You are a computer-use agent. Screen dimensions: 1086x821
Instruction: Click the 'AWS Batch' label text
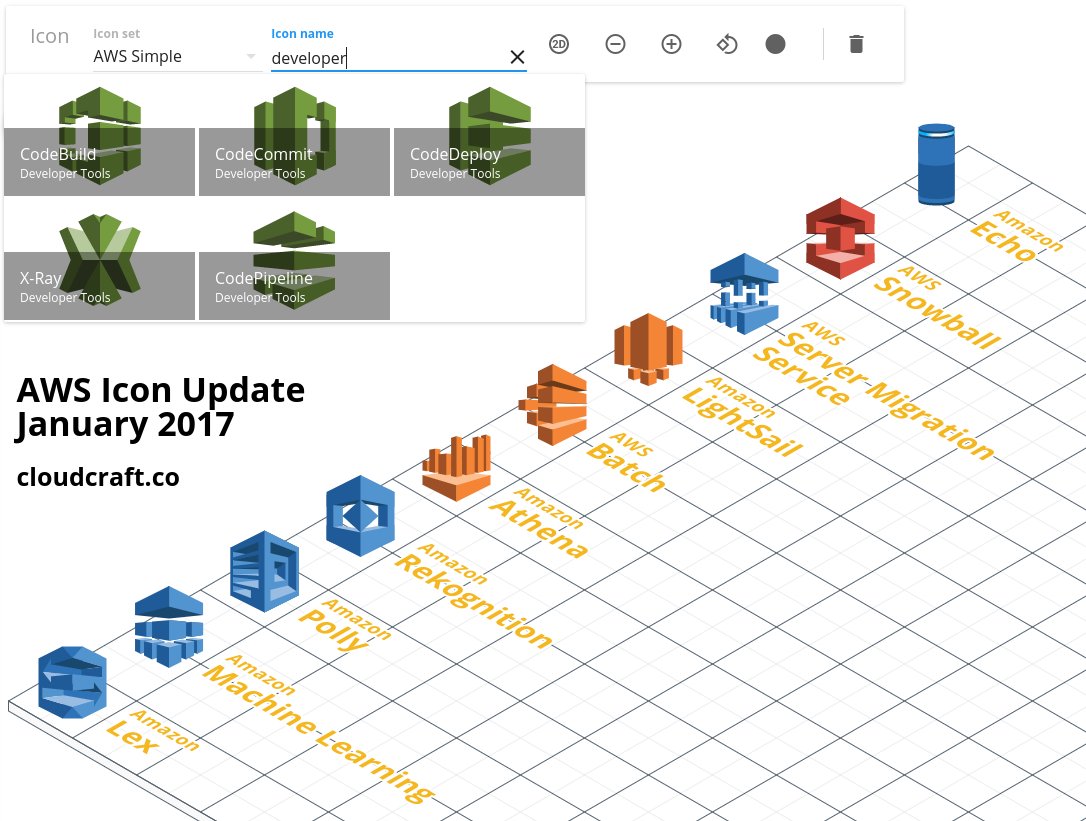pos(626,461)
